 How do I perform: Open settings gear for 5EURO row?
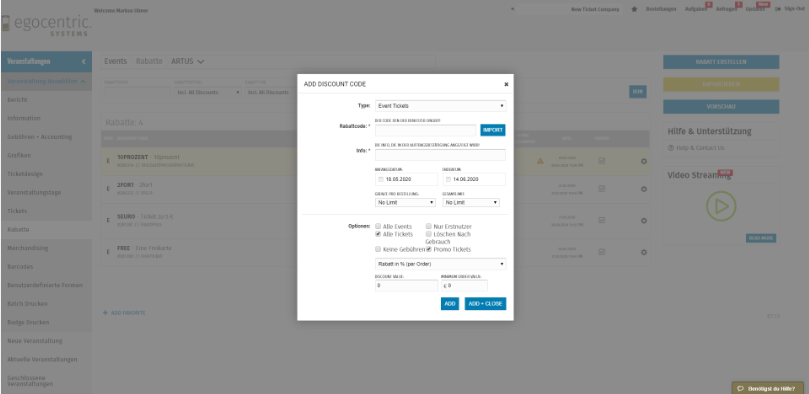pyautogui.click(x=643, y=221)
